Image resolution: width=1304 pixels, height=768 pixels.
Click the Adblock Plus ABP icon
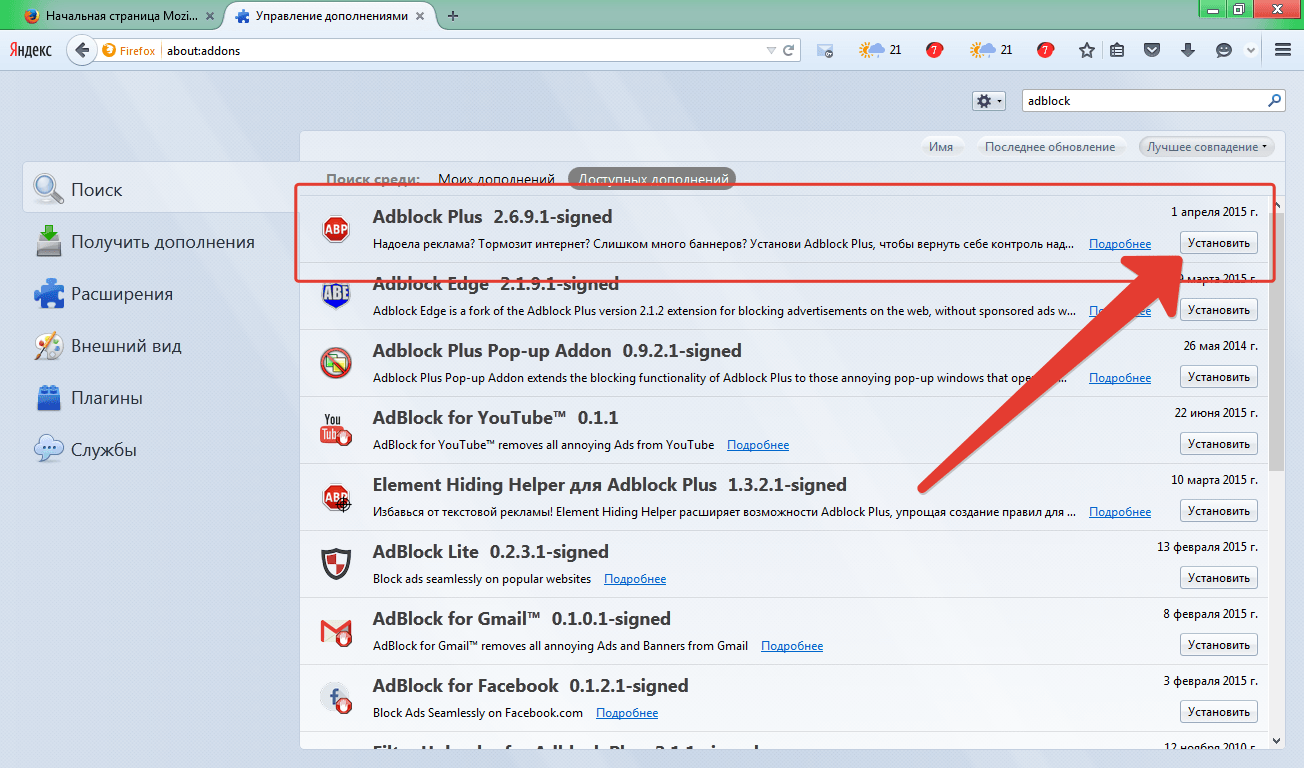(336, 230)
